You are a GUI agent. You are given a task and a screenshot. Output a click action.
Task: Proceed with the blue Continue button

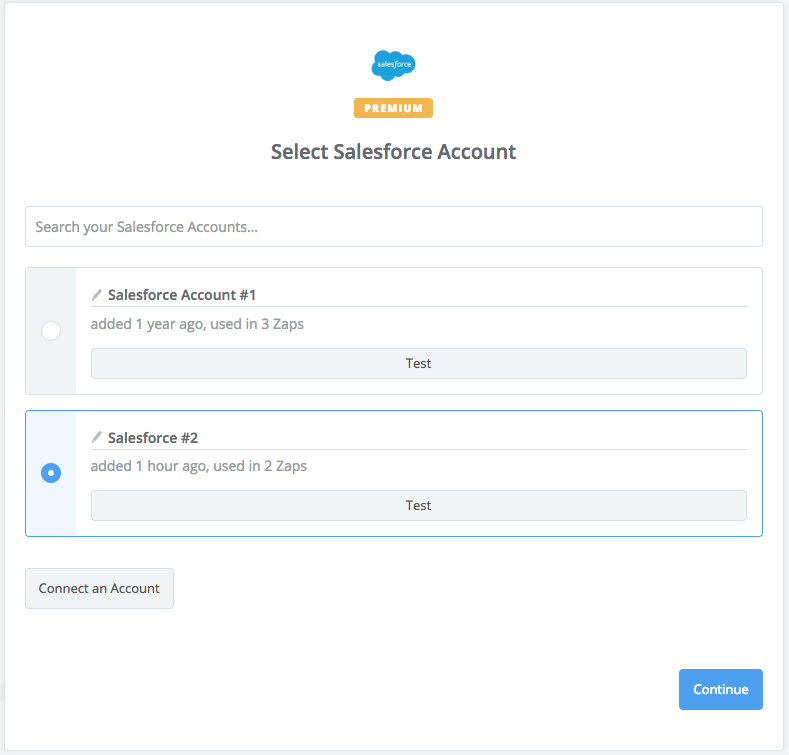coord(721,690)
